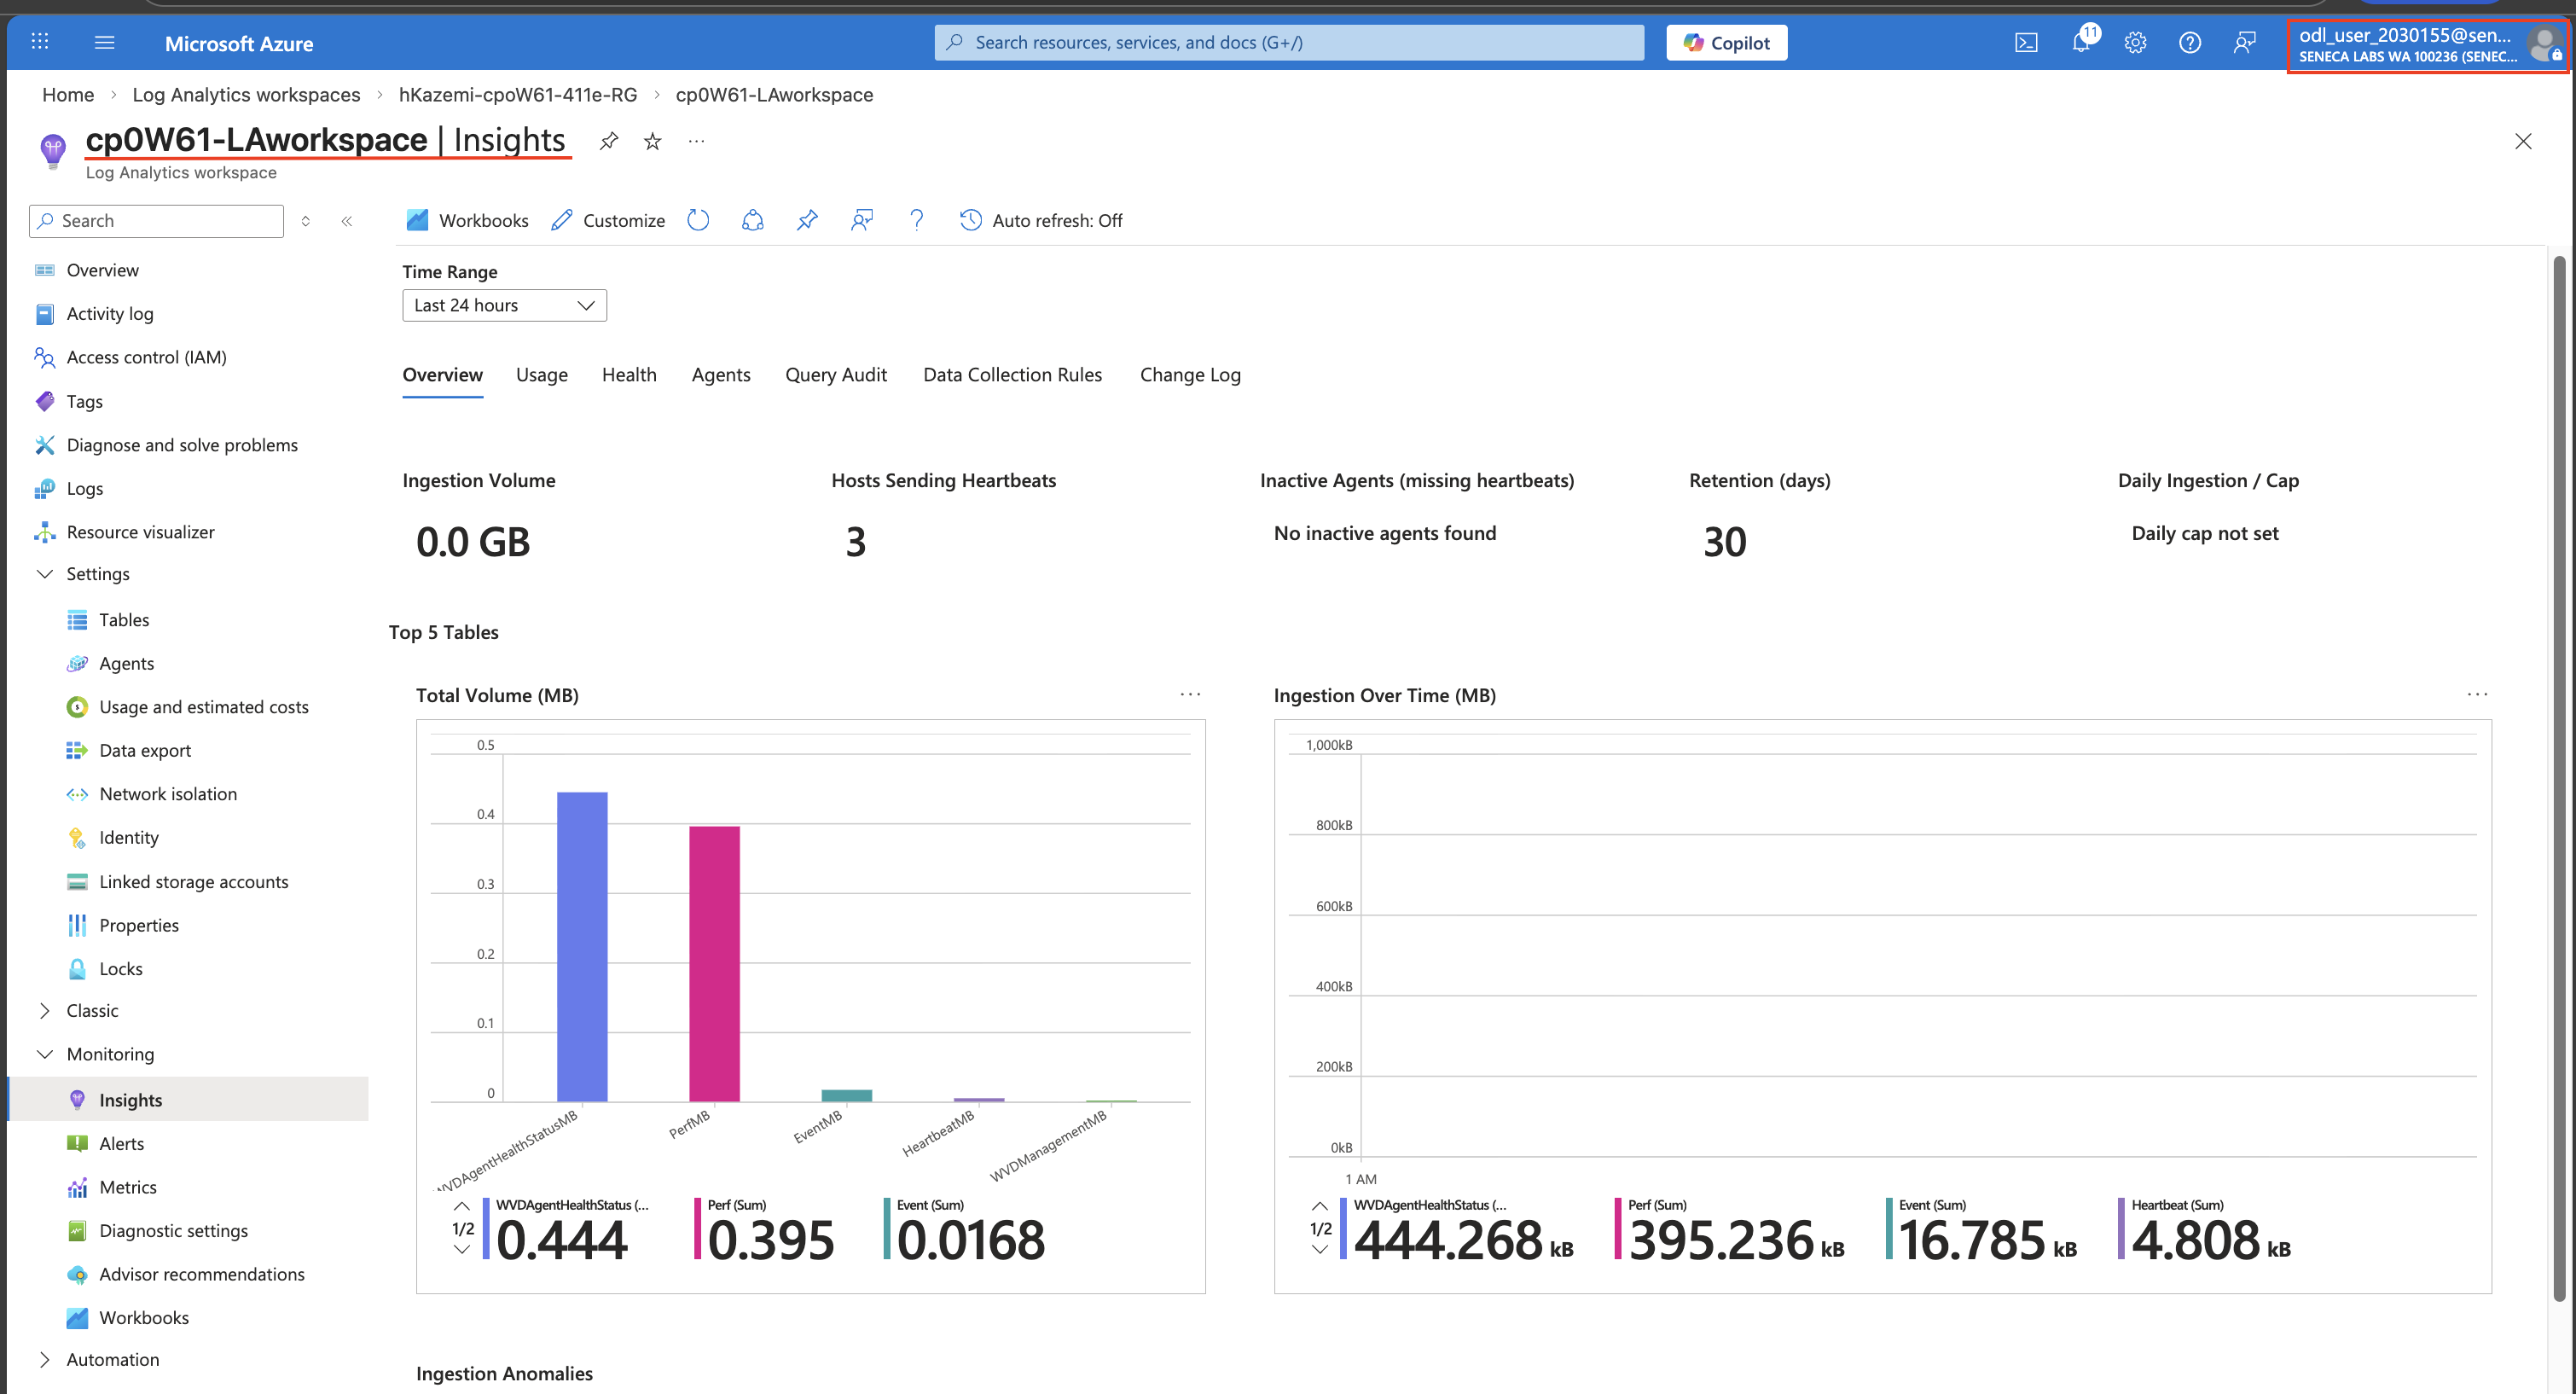Select the Overview tab
Image resolution: width=2576 pixels, height=1394 pixels.
(x=442, y=375)
